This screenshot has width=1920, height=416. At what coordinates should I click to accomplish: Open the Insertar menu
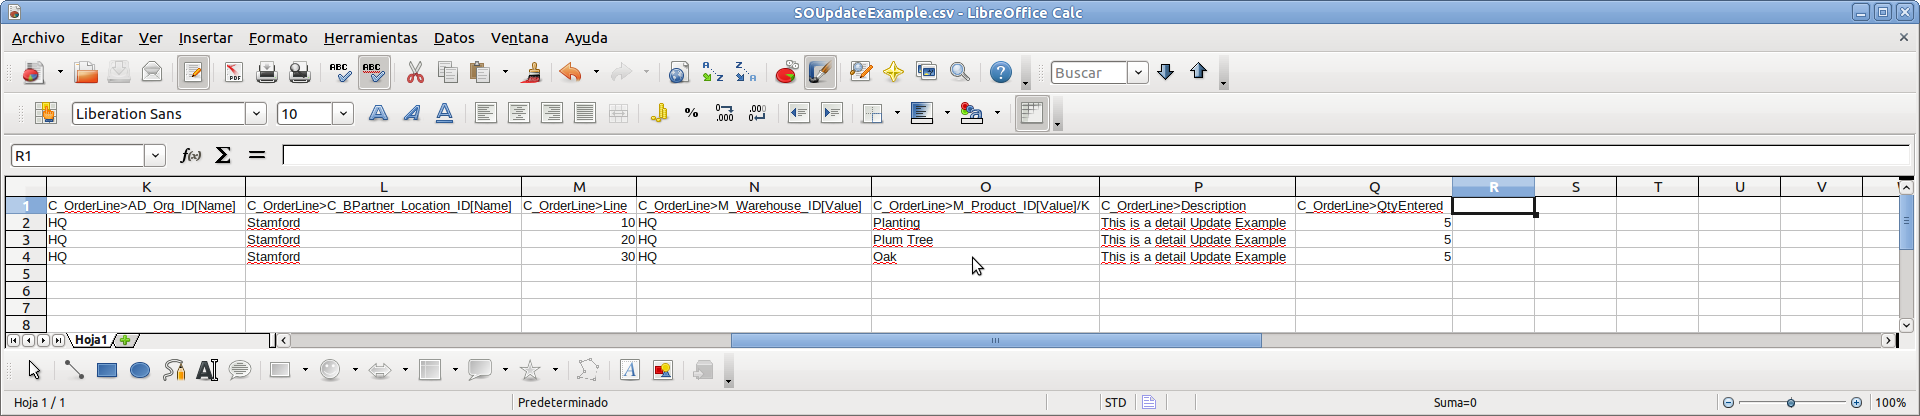(x=205, y=38)
